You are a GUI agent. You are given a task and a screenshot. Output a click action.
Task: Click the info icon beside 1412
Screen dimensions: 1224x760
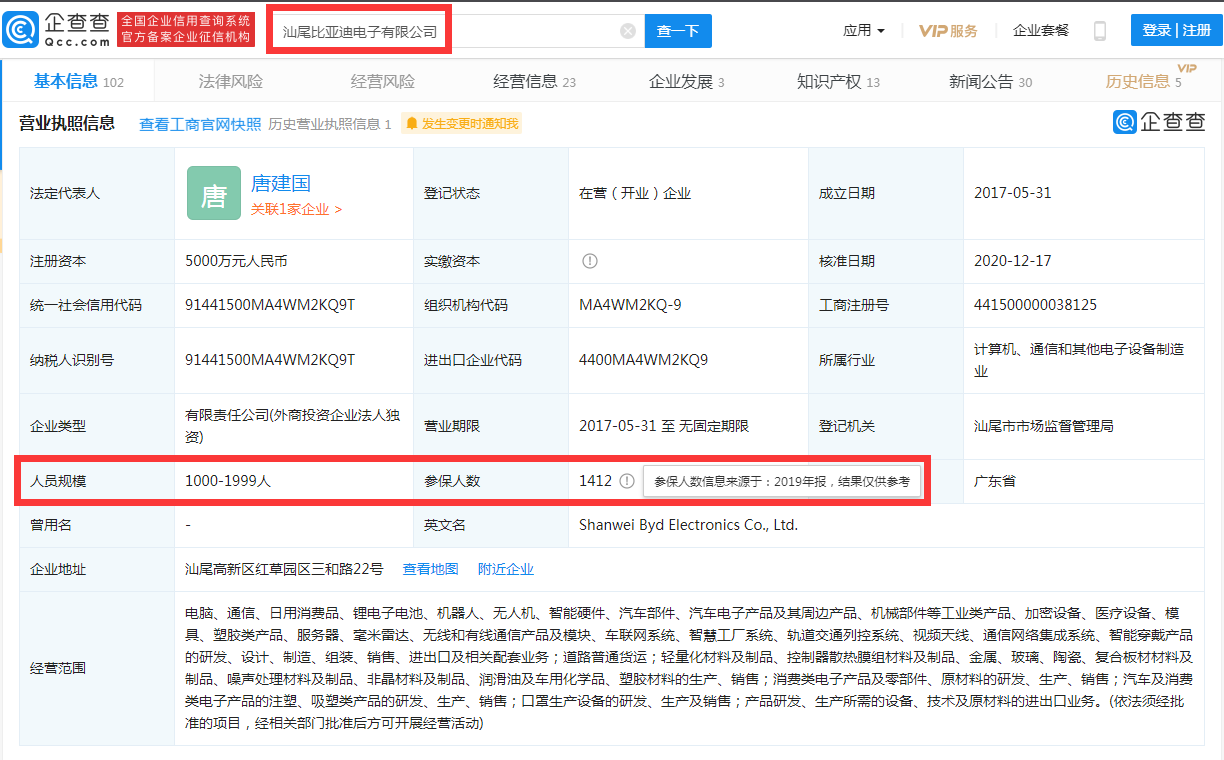click(627, 481)
